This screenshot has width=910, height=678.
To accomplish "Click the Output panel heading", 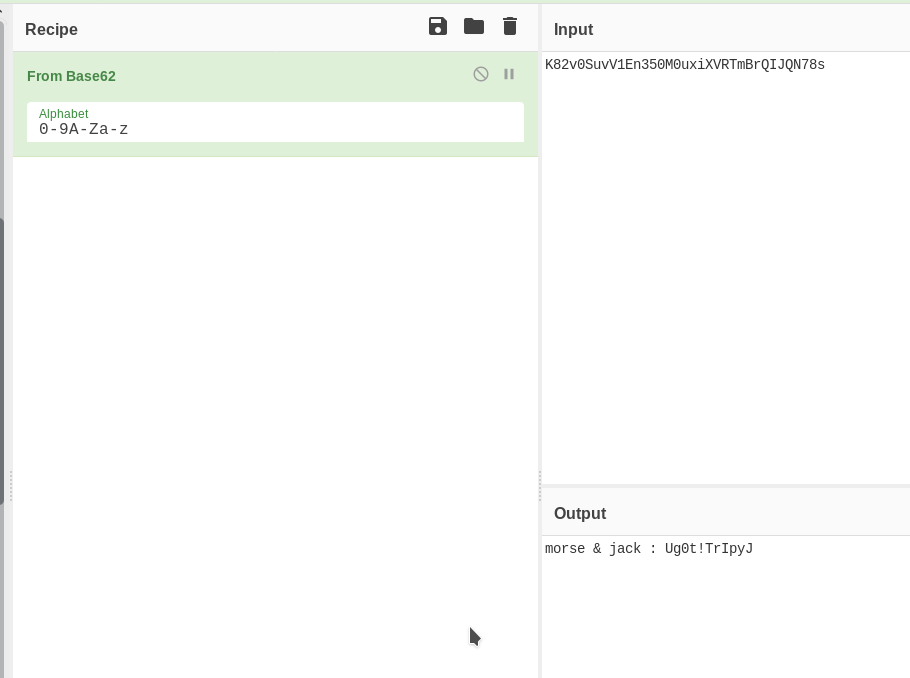I will (580, 513).
